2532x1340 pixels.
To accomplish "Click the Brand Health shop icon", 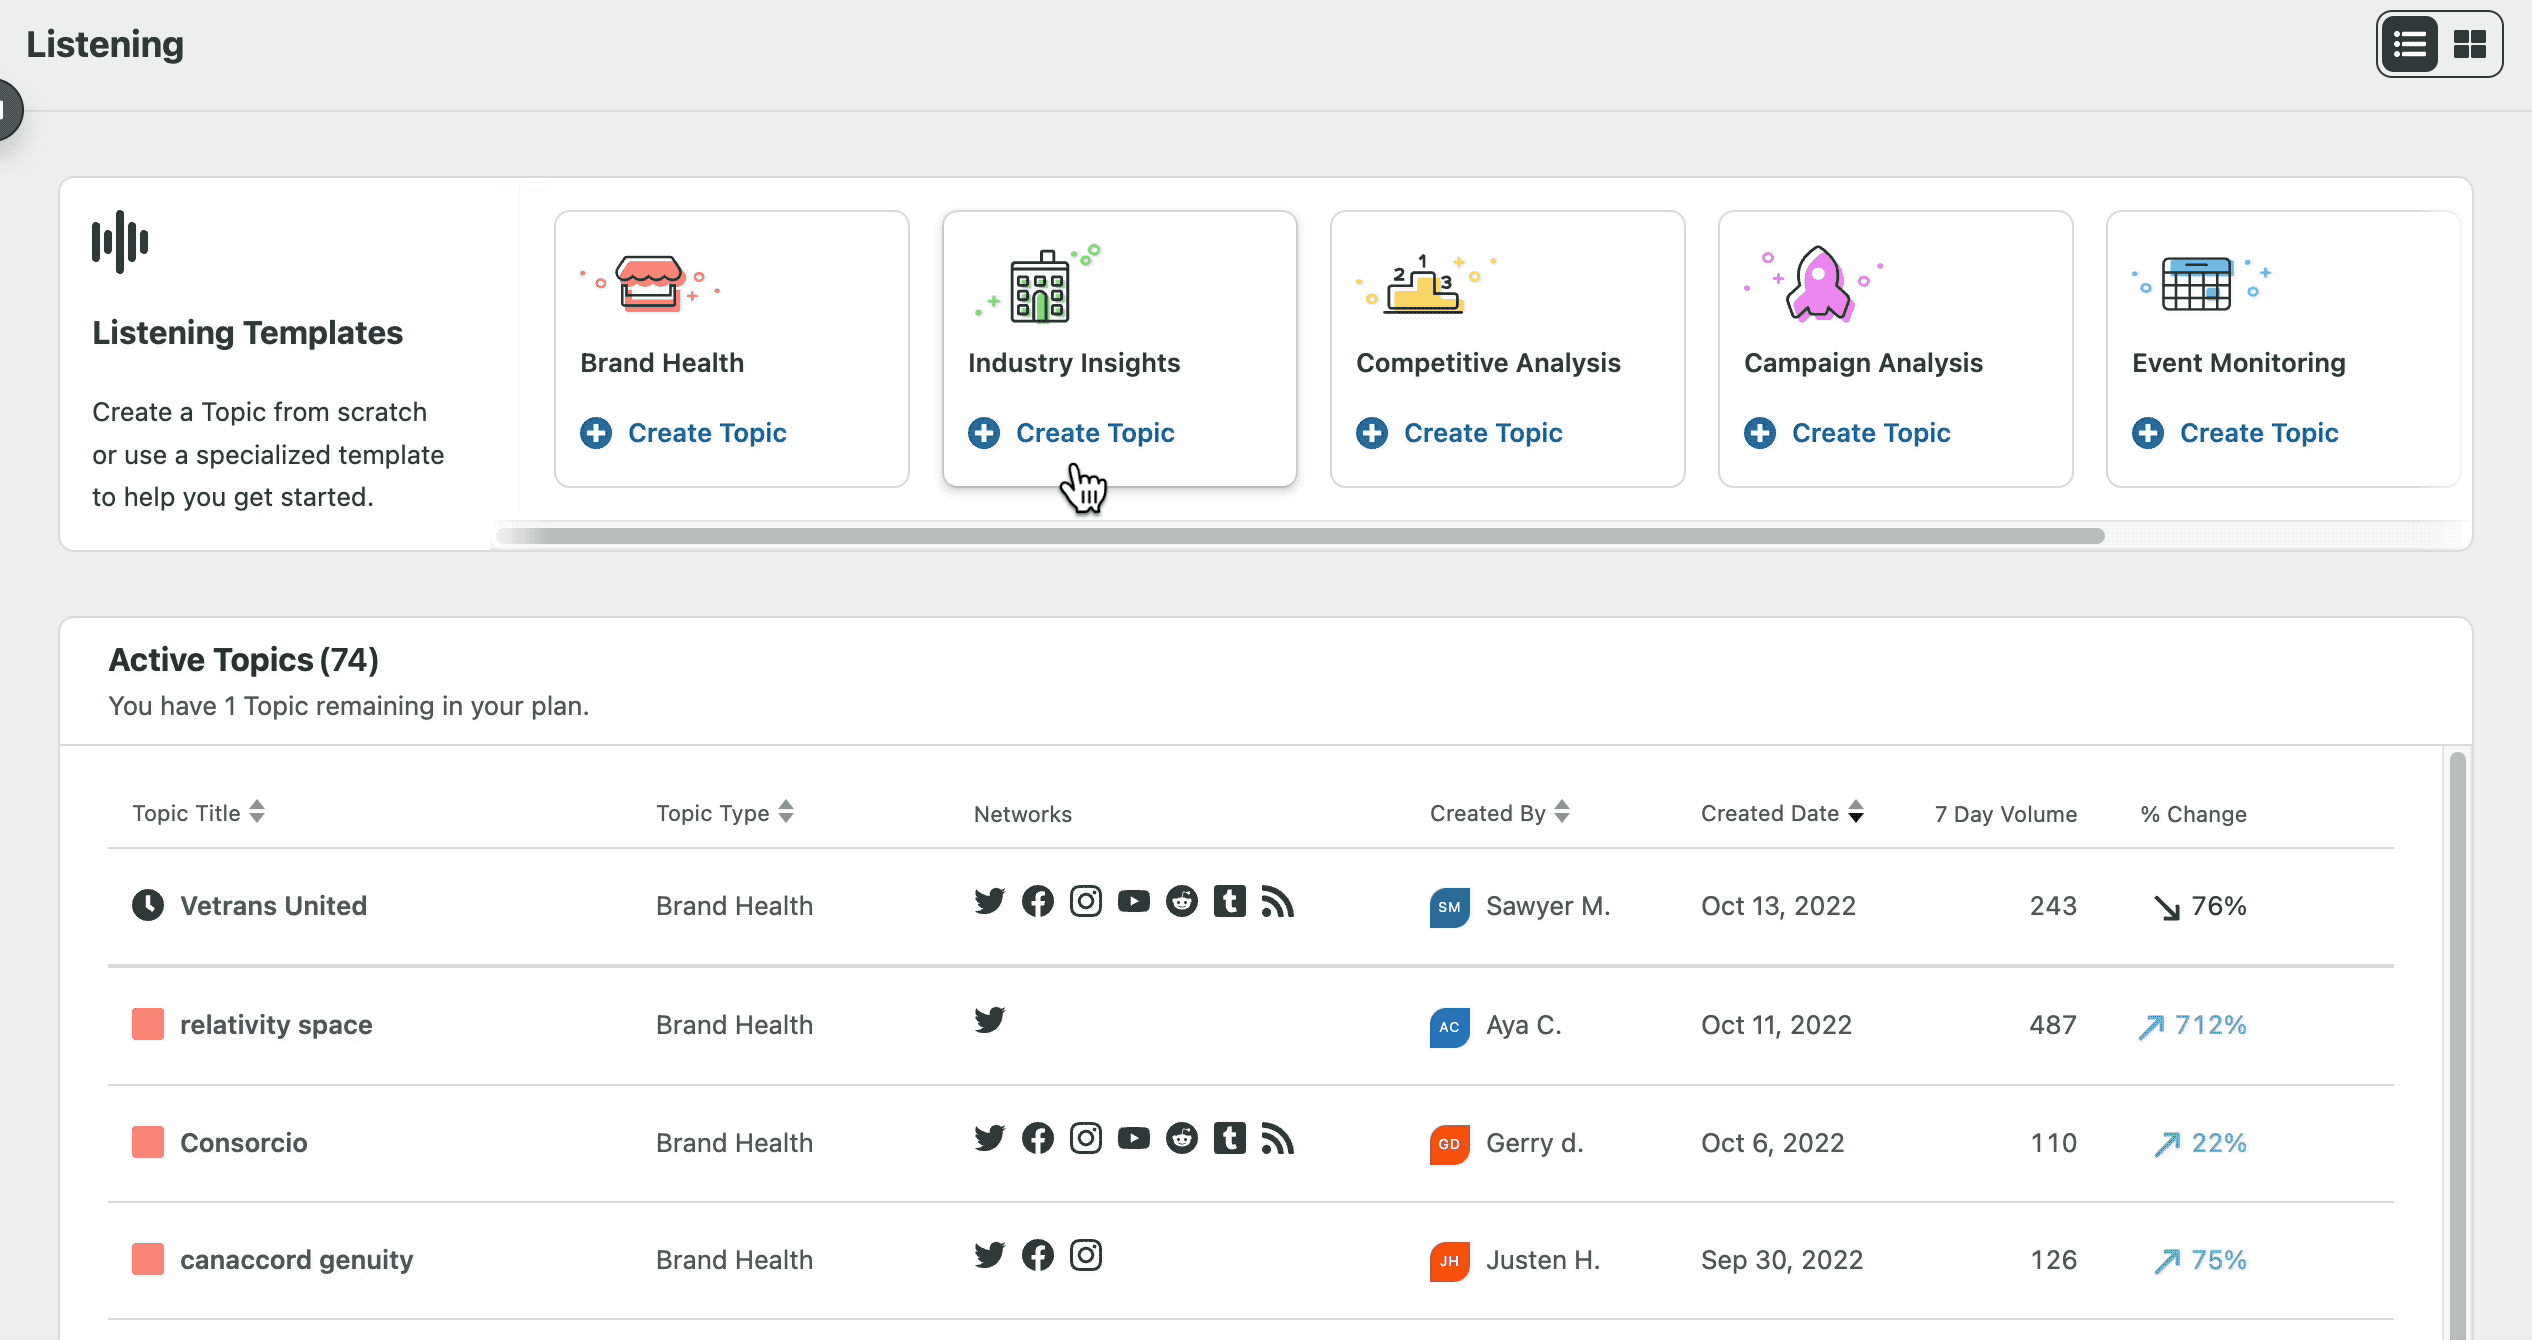I will 650,282.
